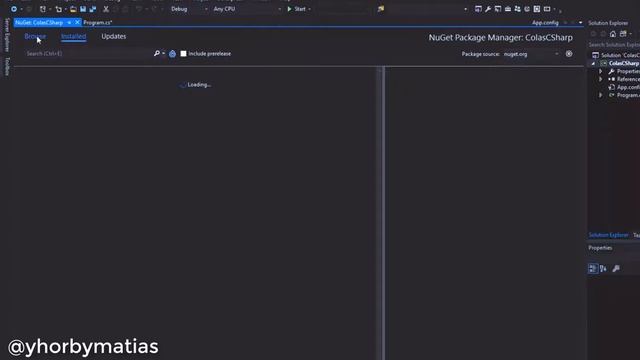Click the save all icon
This screenshot has height=360, width=640.
point(93,9)
